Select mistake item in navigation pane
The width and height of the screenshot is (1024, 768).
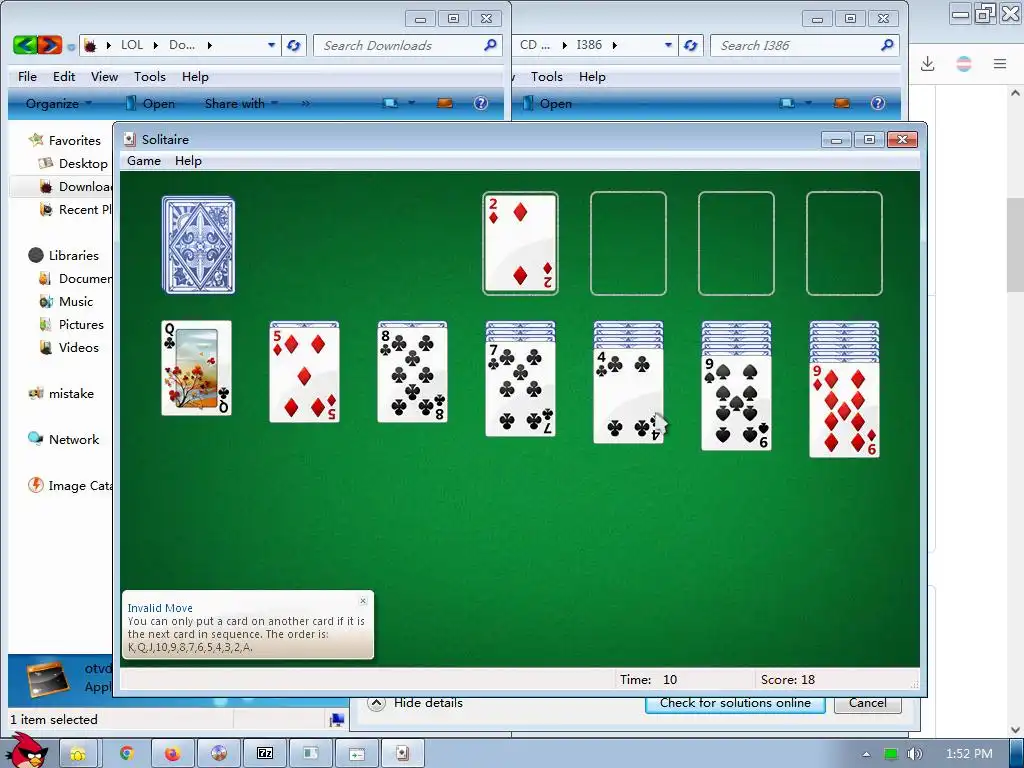tap(71, 394)
